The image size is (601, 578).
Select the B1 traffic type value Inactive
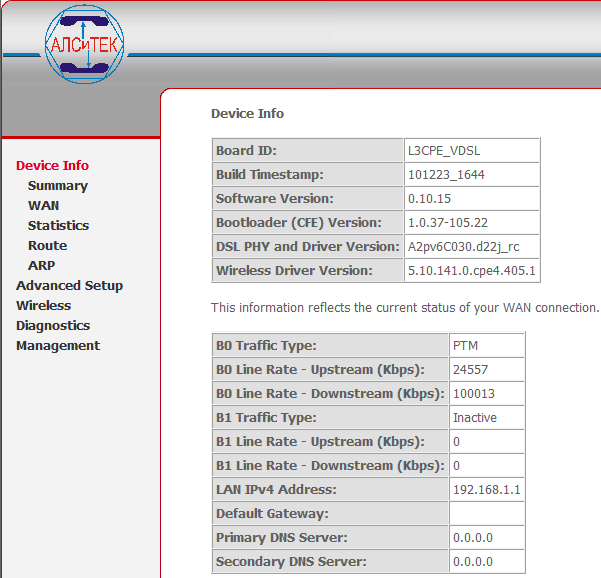pos(475,418)
